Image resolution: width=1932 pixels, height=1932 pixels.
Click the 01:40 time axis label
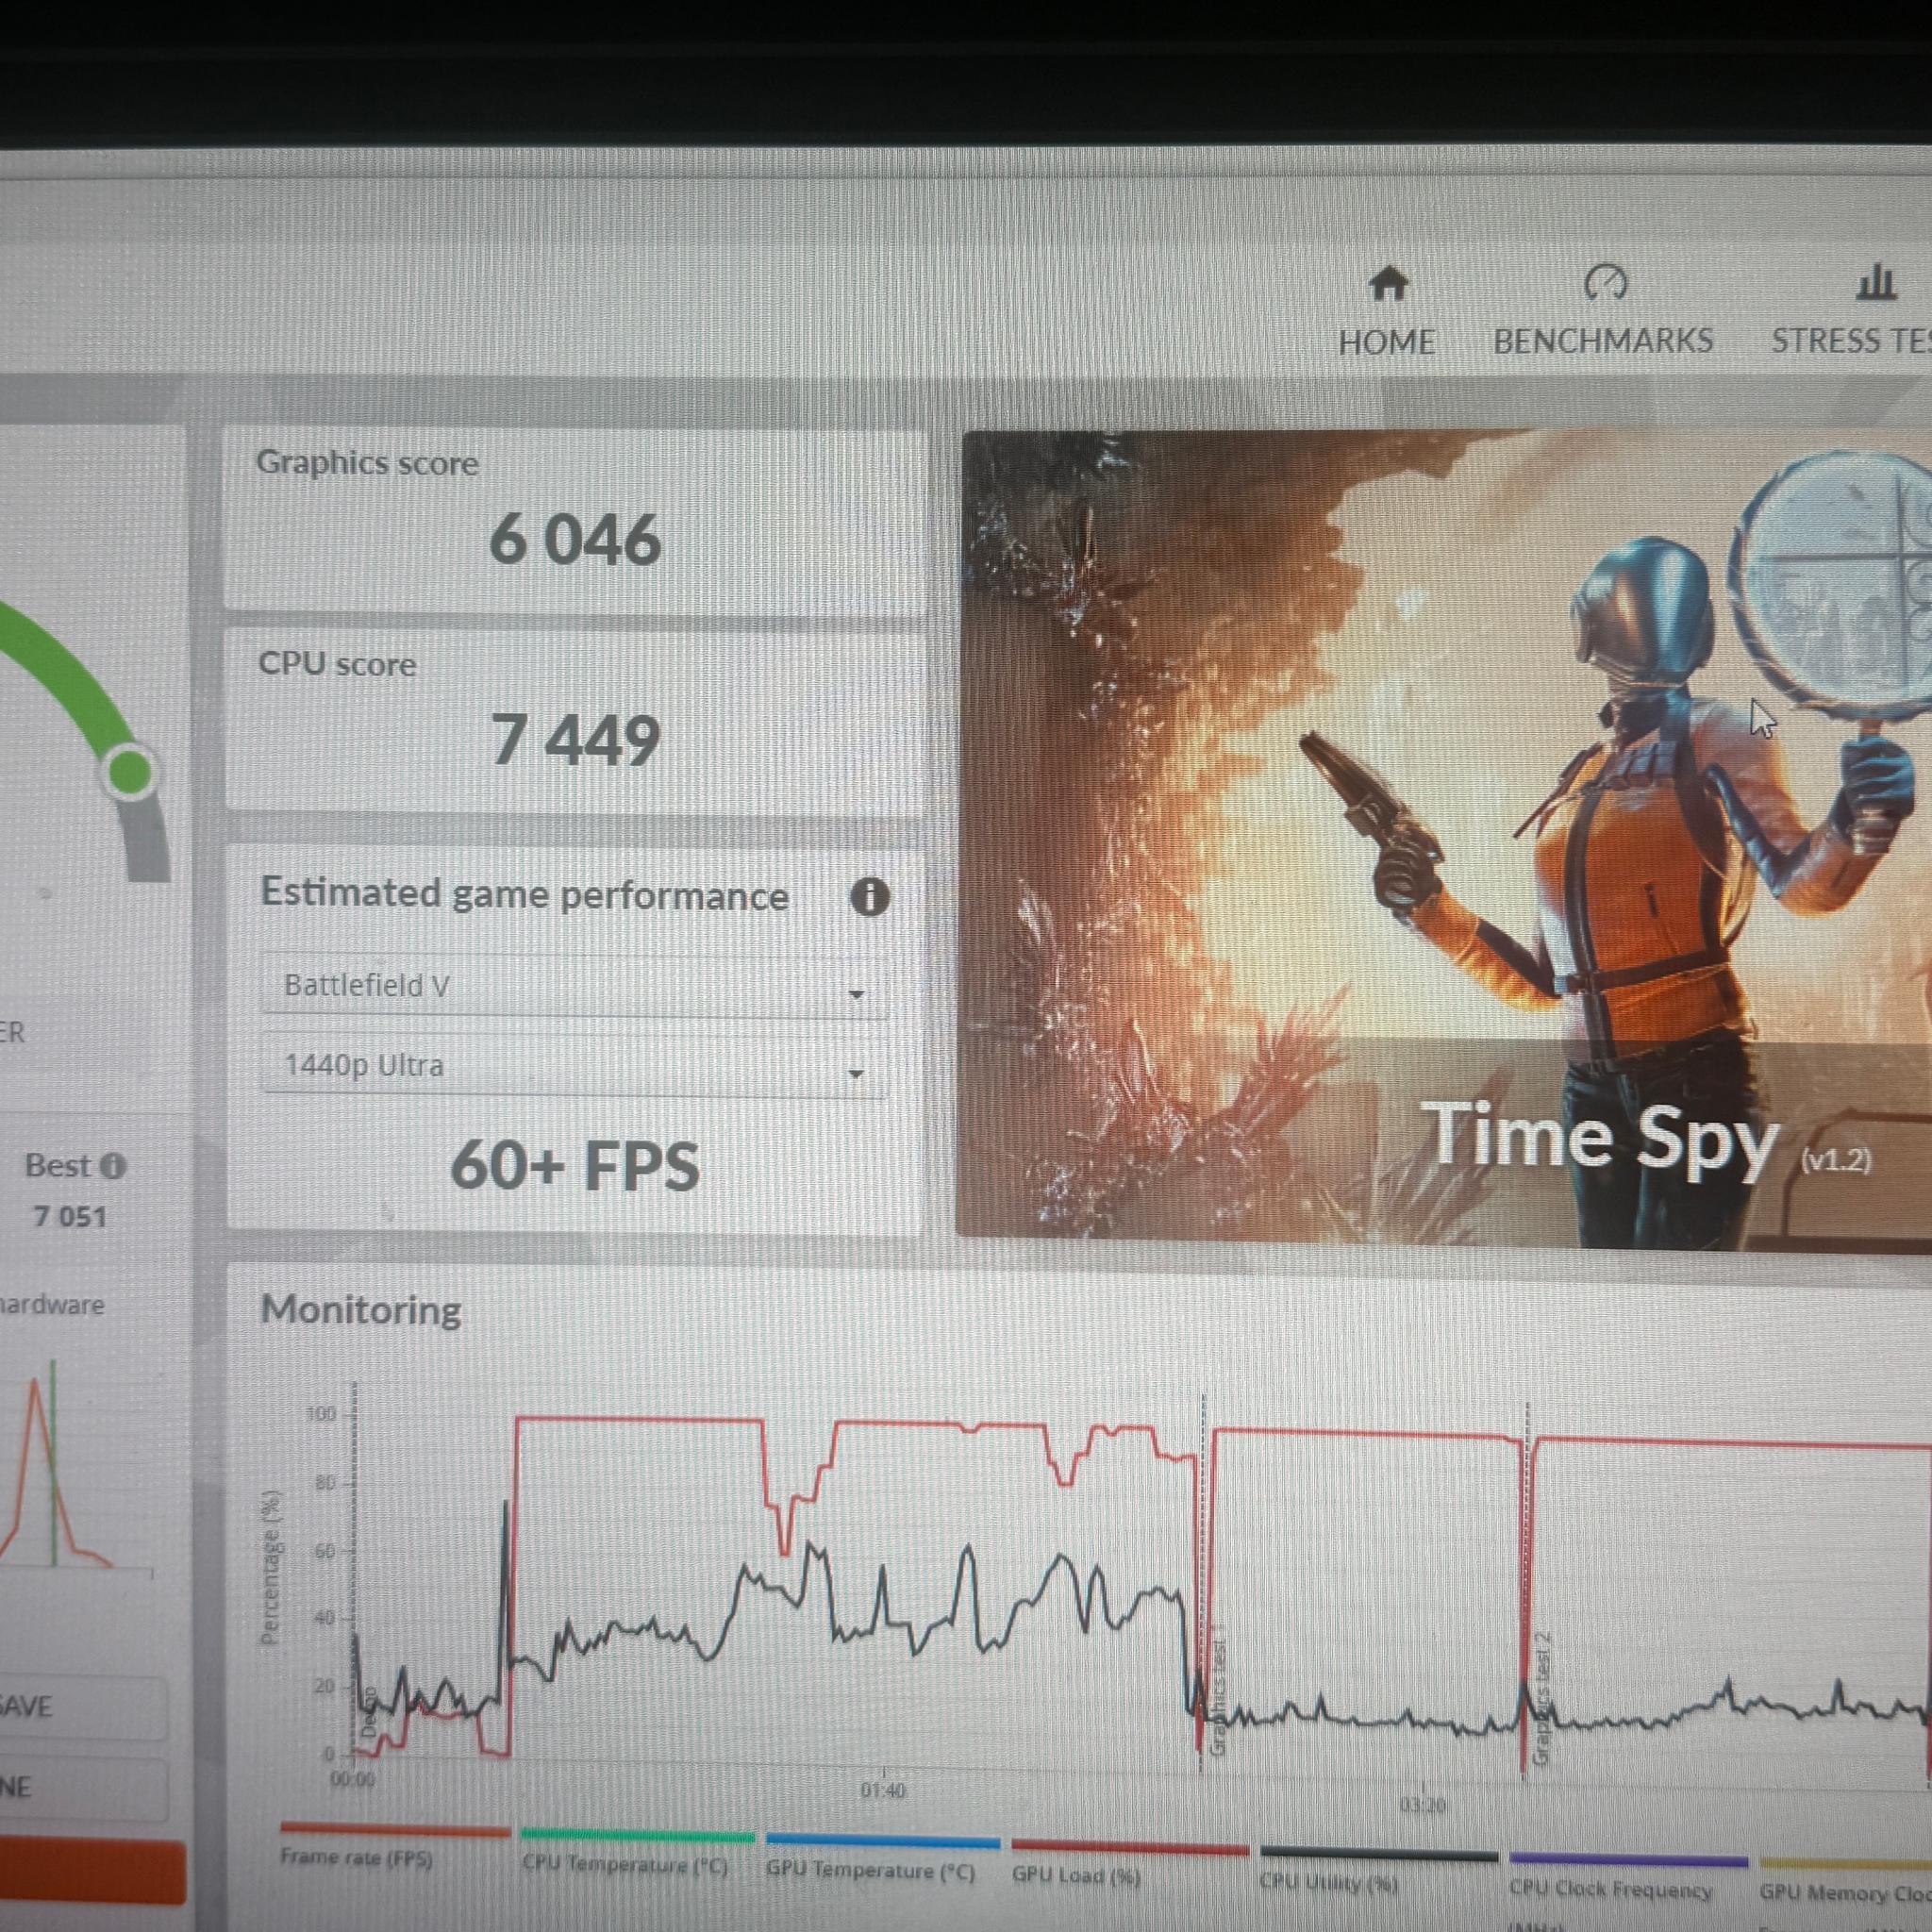point(882,1791)
